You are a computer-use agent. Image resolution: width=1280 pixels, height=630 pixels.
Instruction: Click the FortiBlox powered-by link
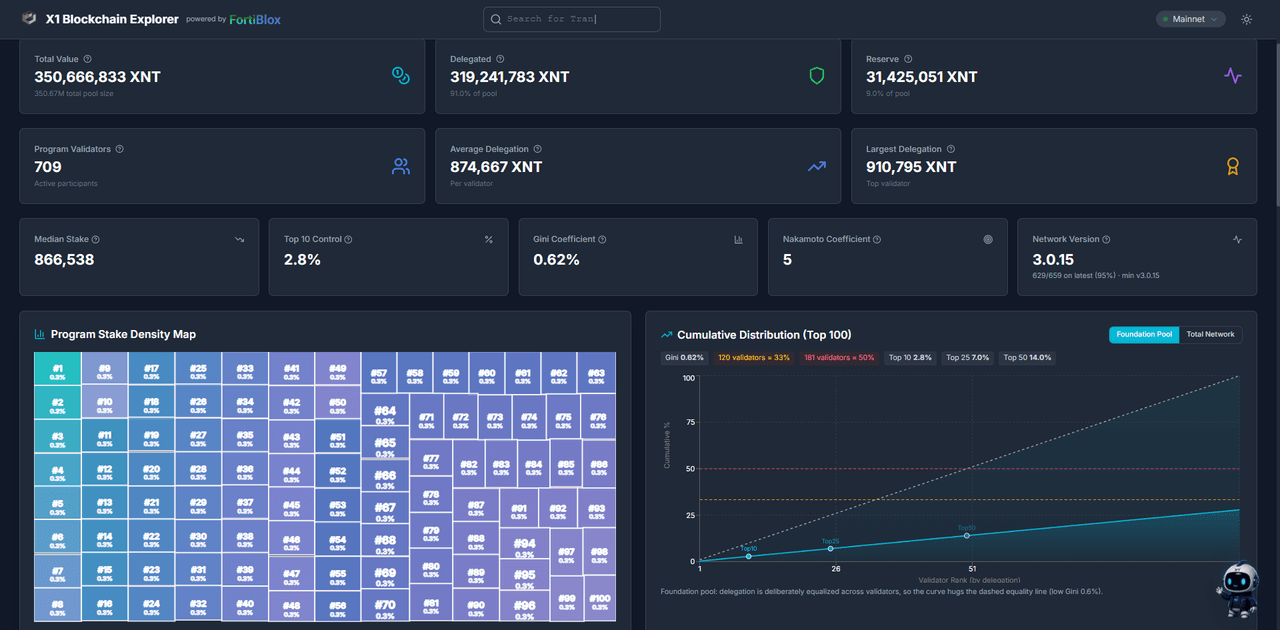click(255, 19)
